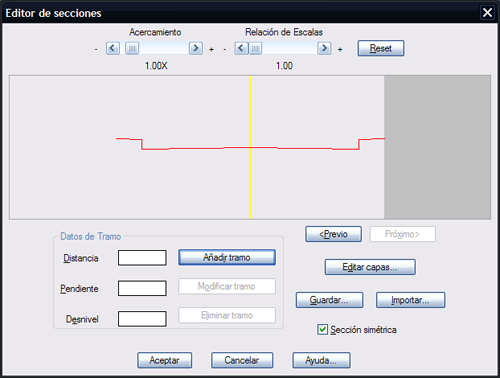Focus the Desnivel input field
The image size is (500, 378).
[x=142, y=319]
